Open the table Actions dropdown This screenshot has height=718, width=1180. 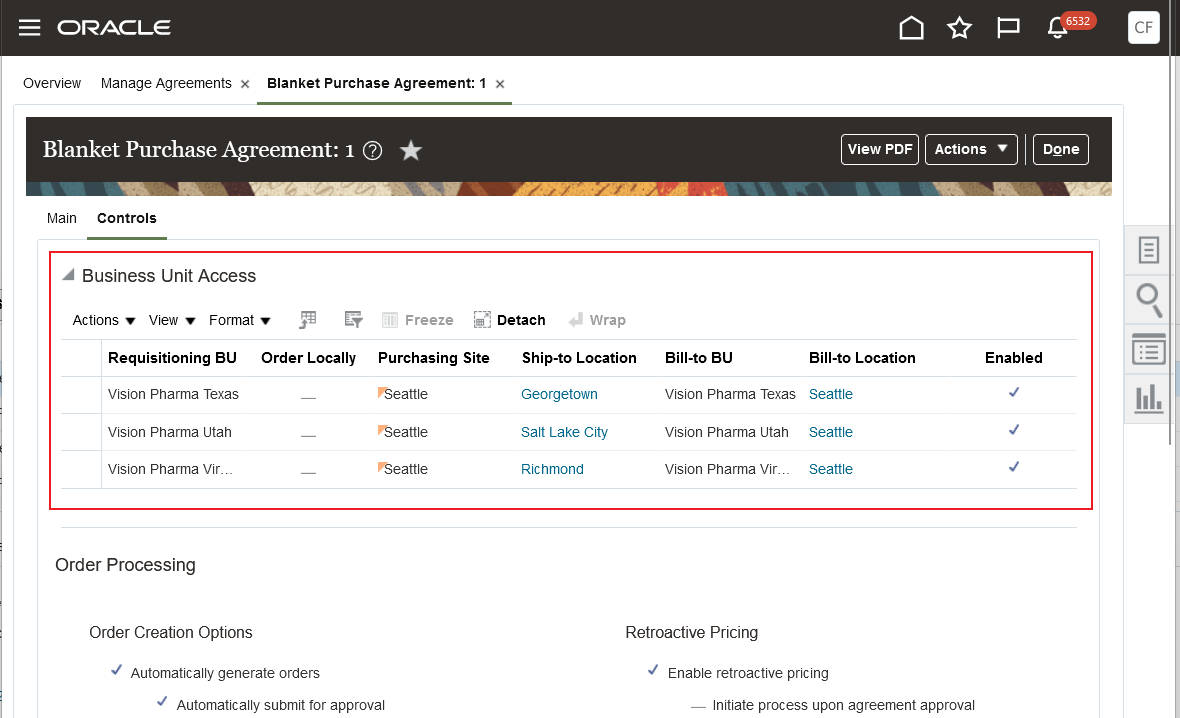click(104, 321)
